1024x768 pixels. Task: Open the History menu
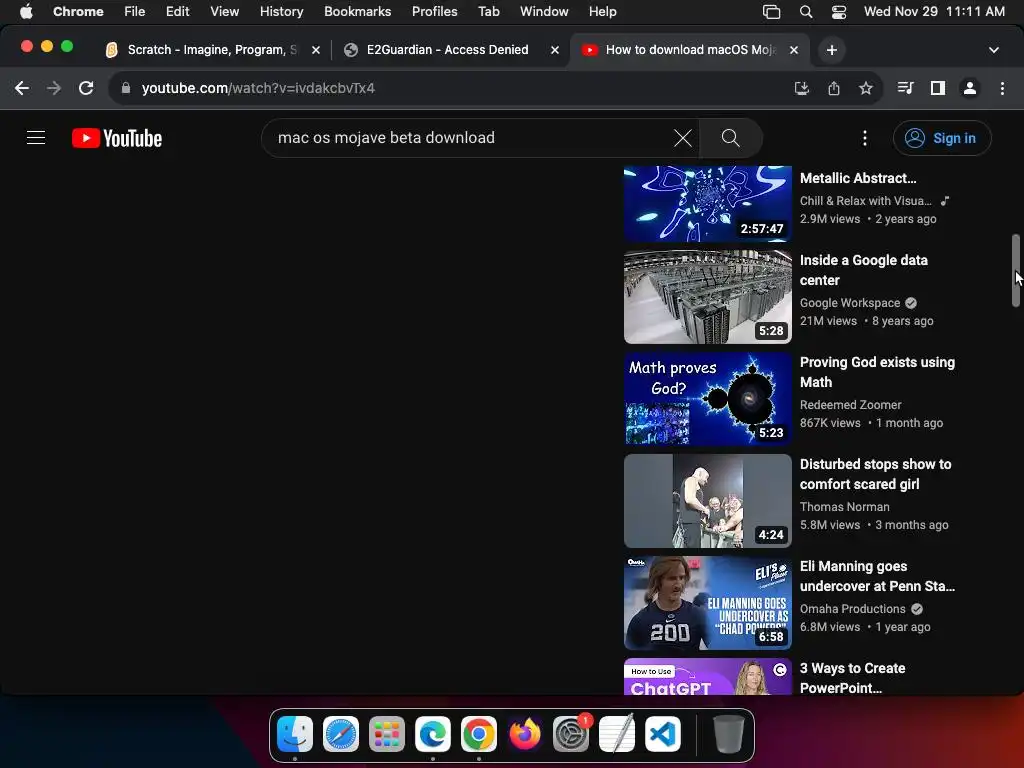click(x=281, y=11)
